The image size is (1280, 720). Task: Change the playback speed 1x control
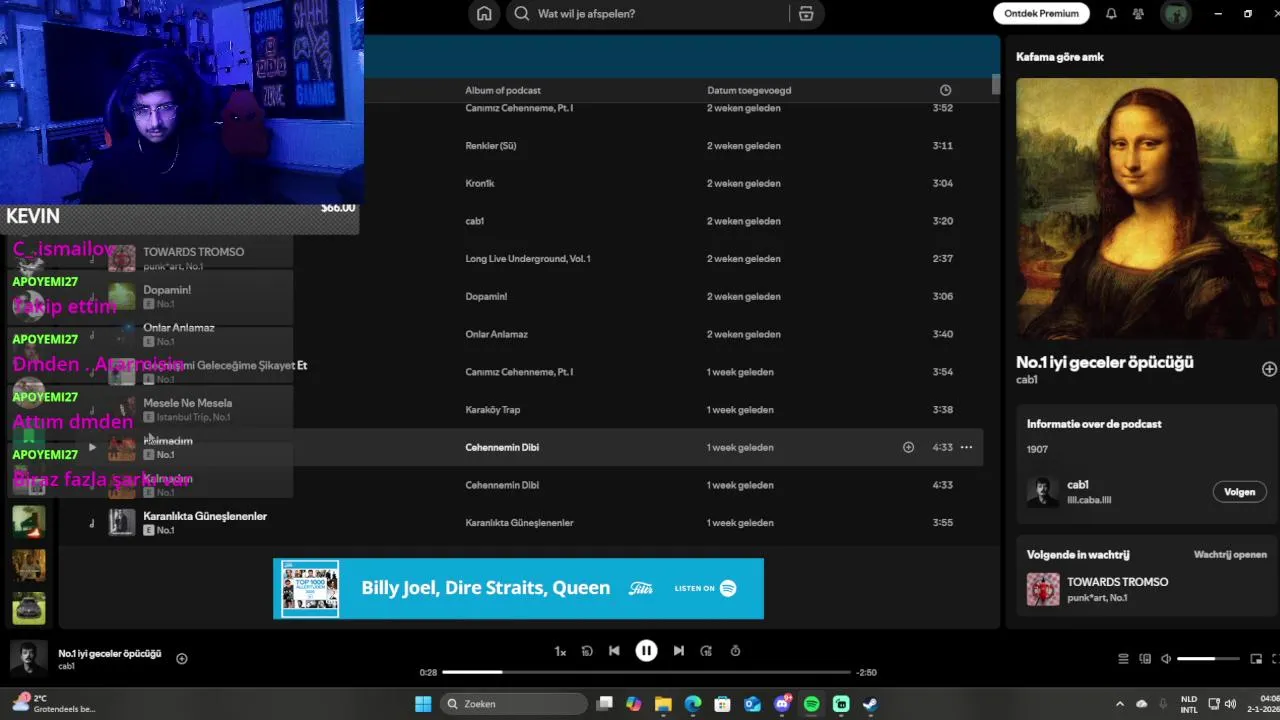(x=560, y=651)
